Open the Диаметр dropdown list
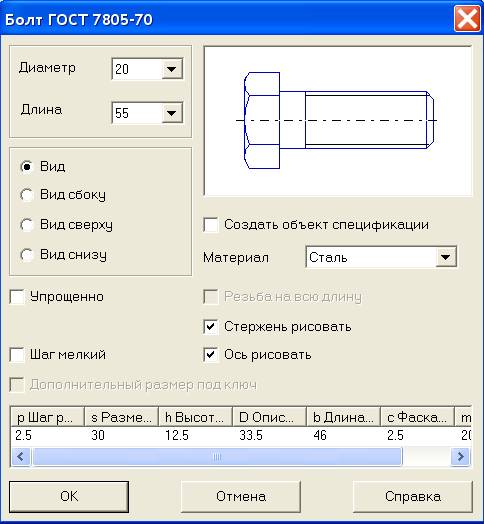 [x=172, y=69]
